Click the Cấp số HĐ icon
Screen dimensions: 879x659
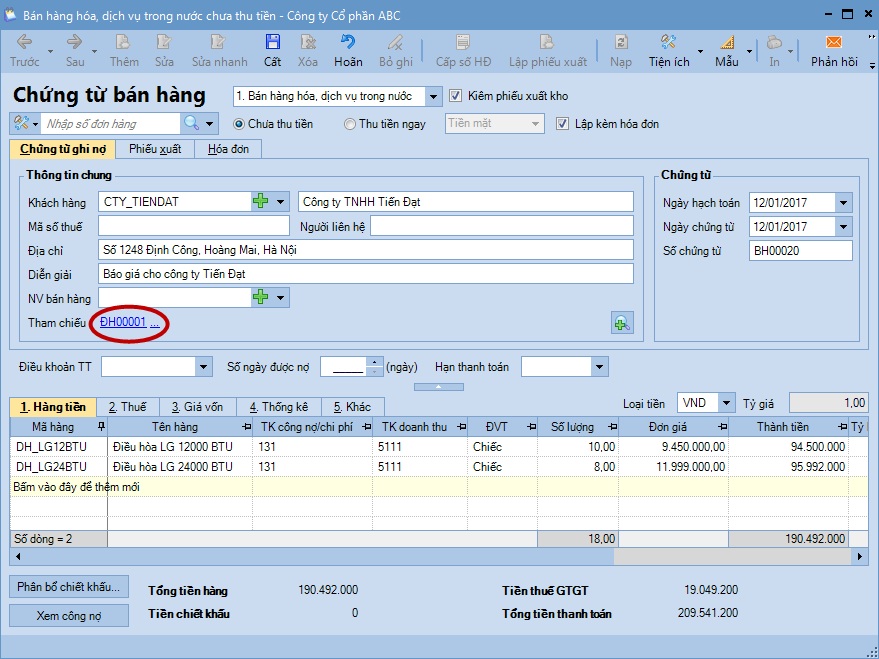pos(463,43)
